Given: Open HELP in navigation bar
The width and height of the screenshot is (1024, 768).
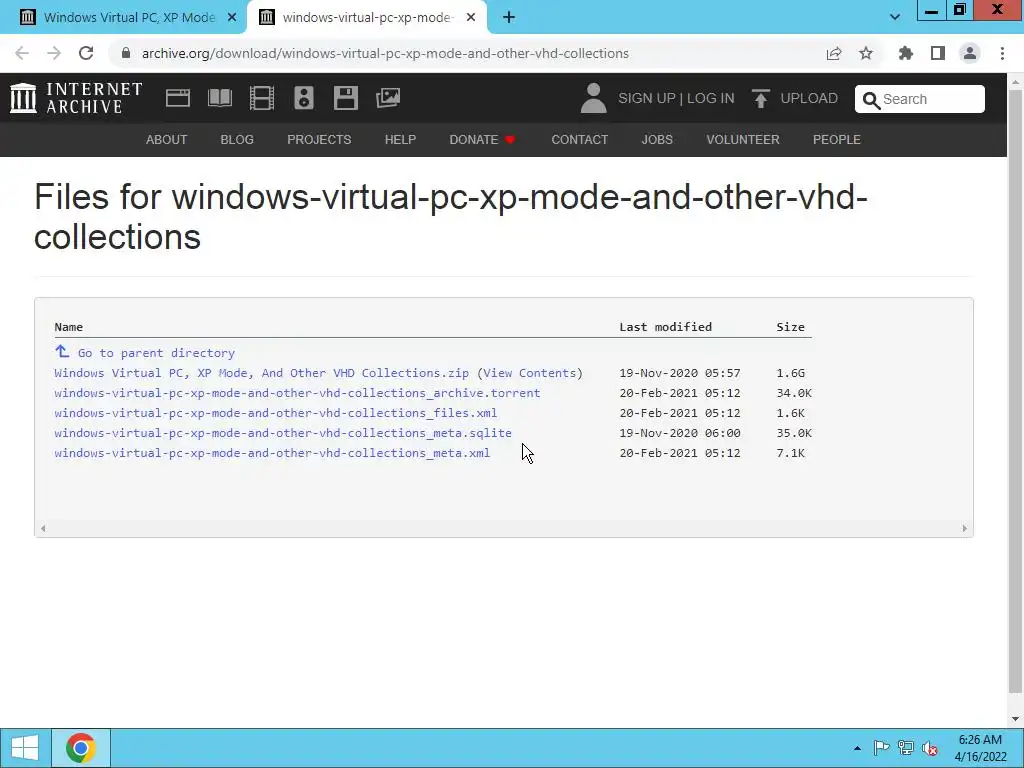Looking at the screenshot, I should coord(400,140).
